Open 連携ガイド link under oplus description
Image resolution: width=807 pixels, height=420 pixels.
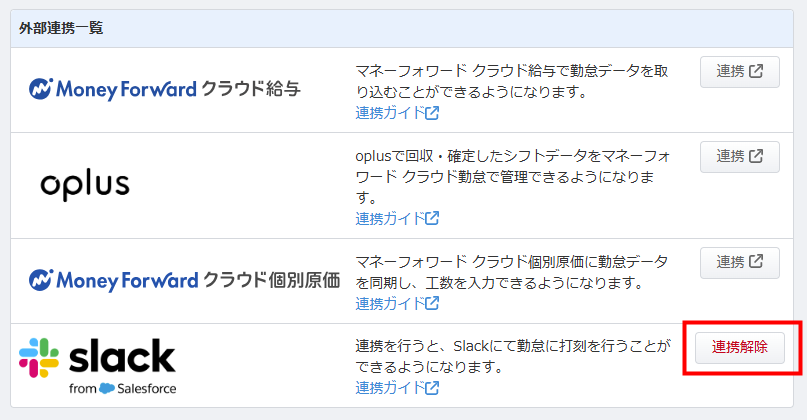(x=397, y=219)
